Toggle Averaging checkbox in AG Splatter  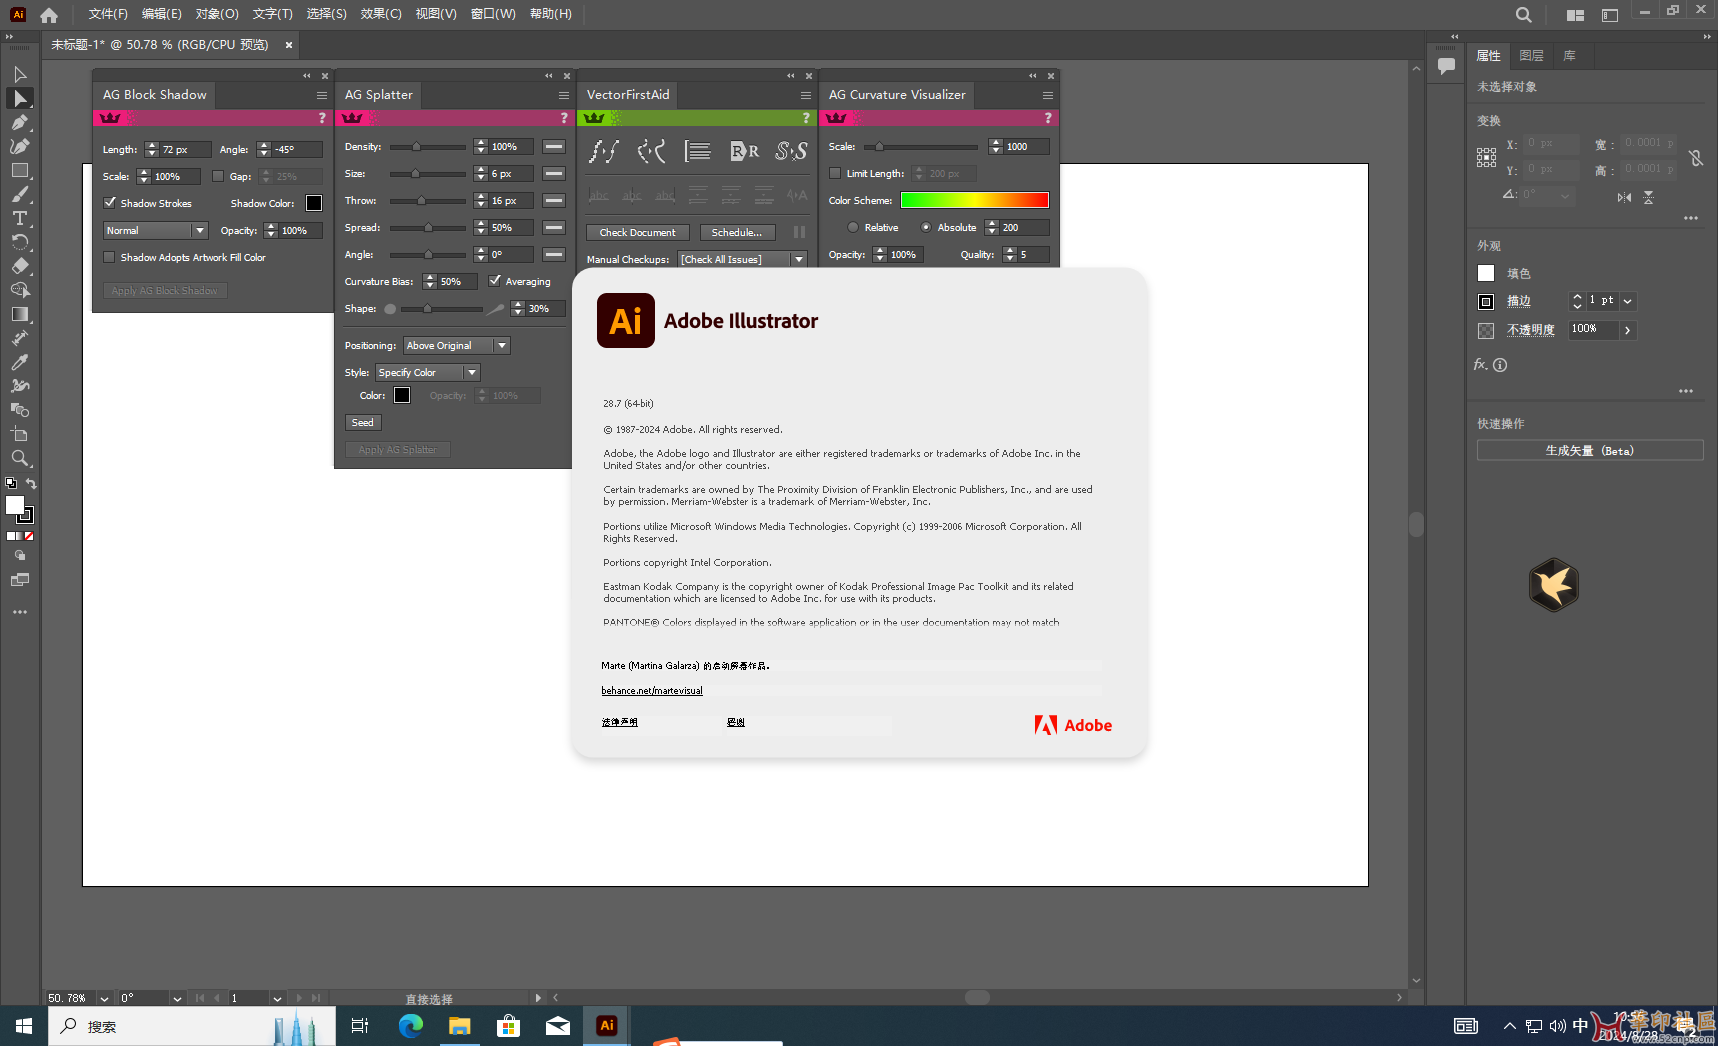point(495,281)
